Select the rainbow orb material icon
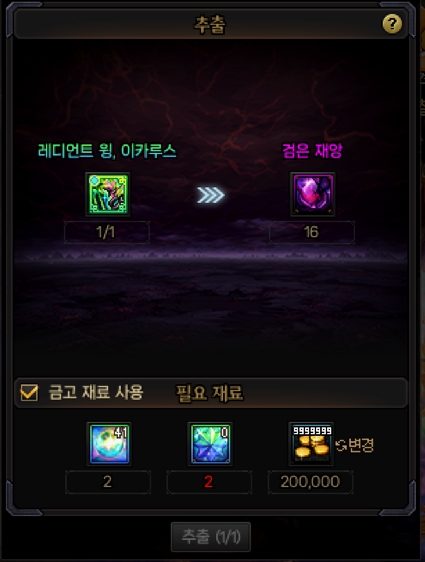Viewport: 425px width, 562px height. point(109,444)
